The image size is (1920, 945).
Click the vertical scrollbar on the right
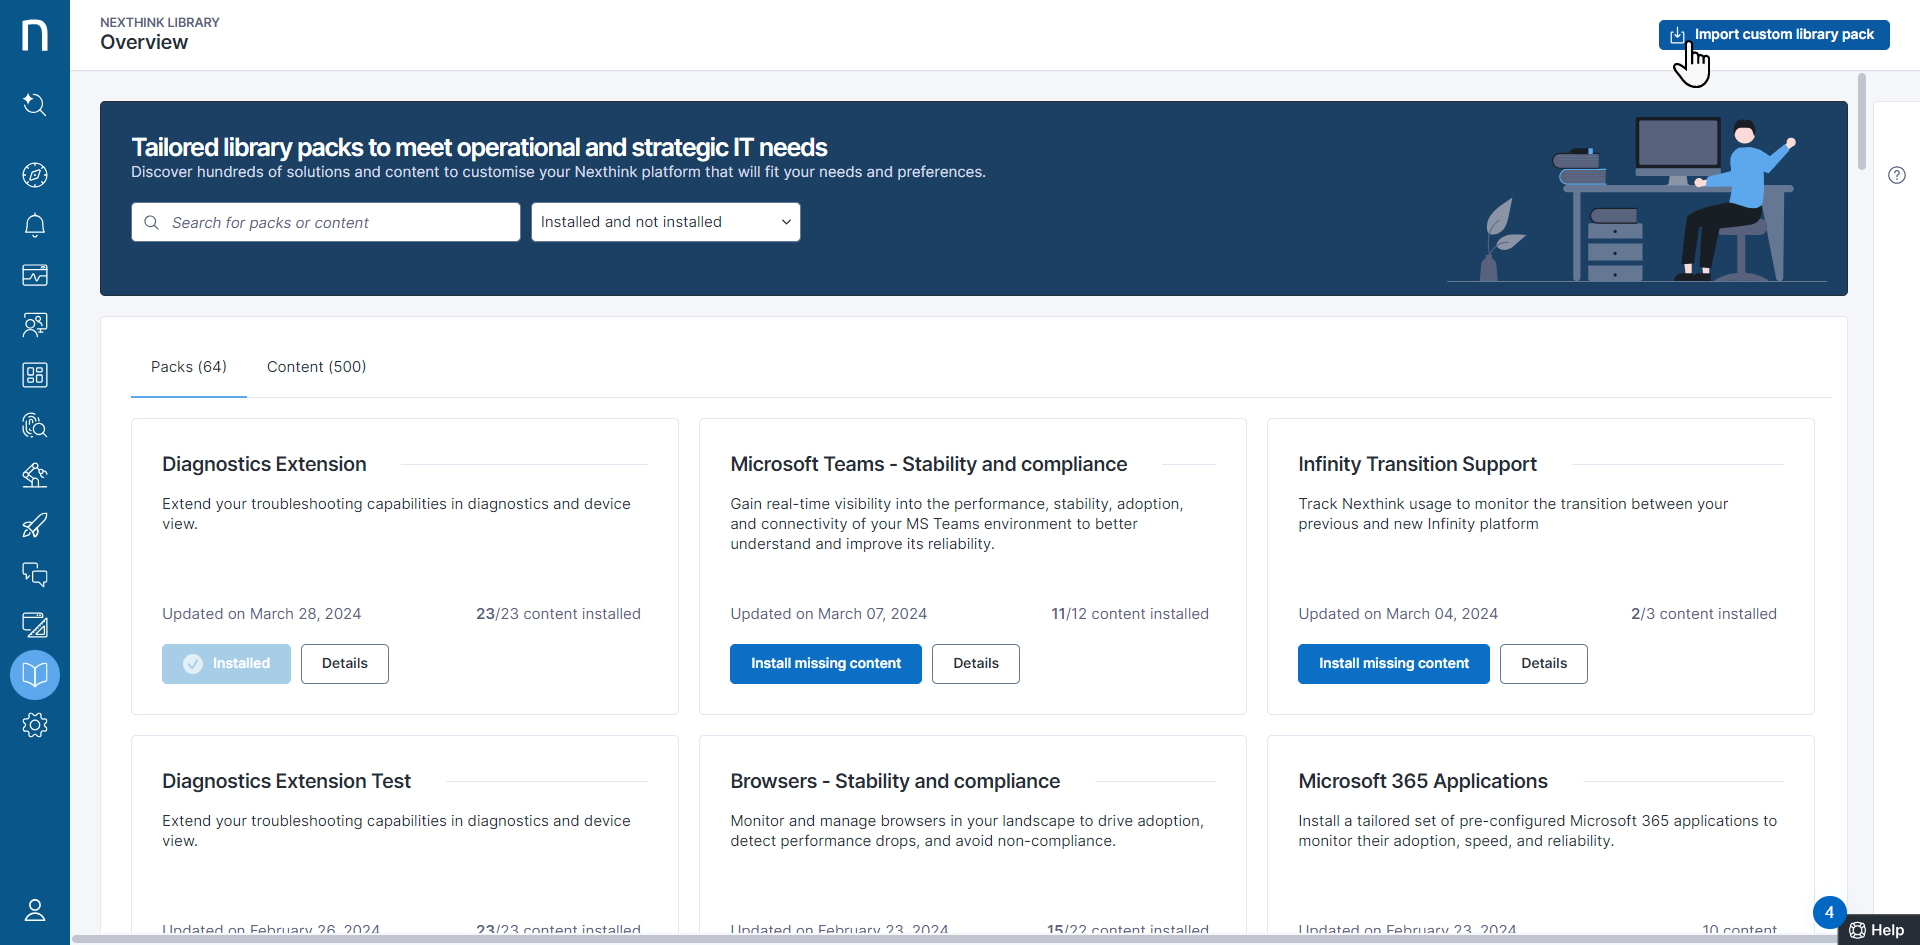coord(1861,122)
